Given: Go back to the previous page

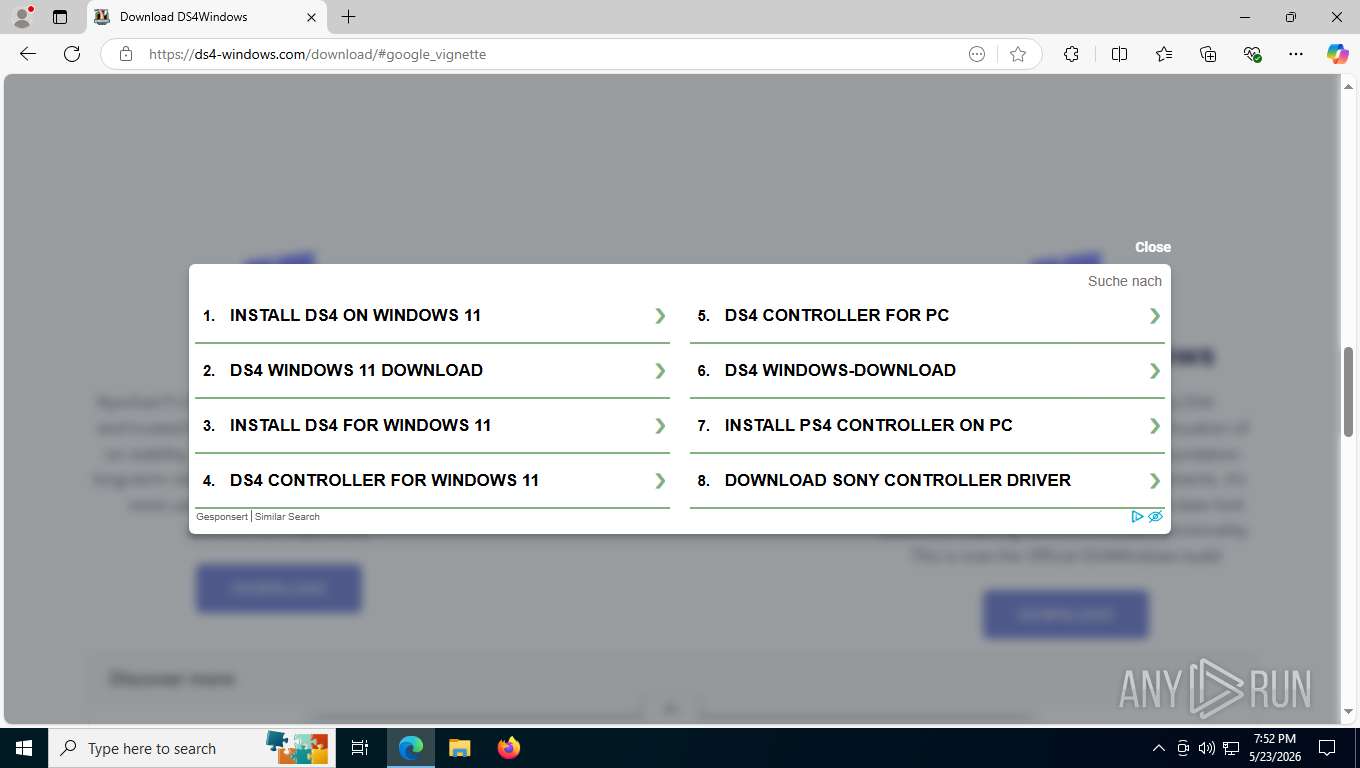Looking at the screenshot, I should click(x=28, y=54).
